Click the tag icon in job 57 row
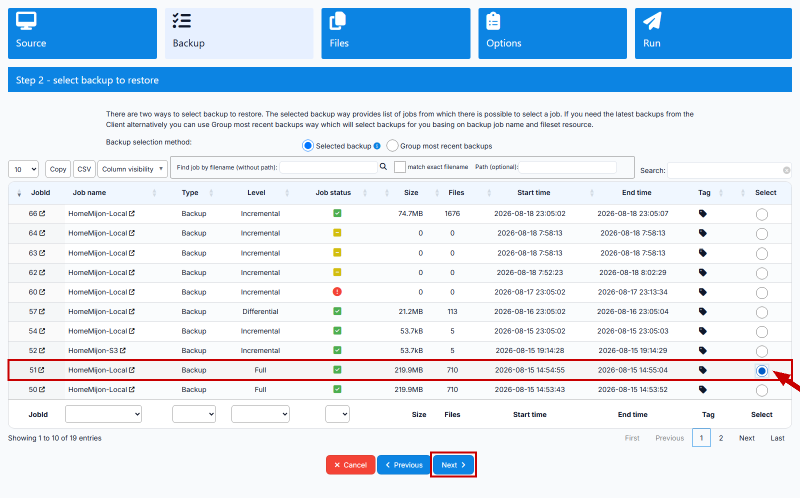 (703, 311)
